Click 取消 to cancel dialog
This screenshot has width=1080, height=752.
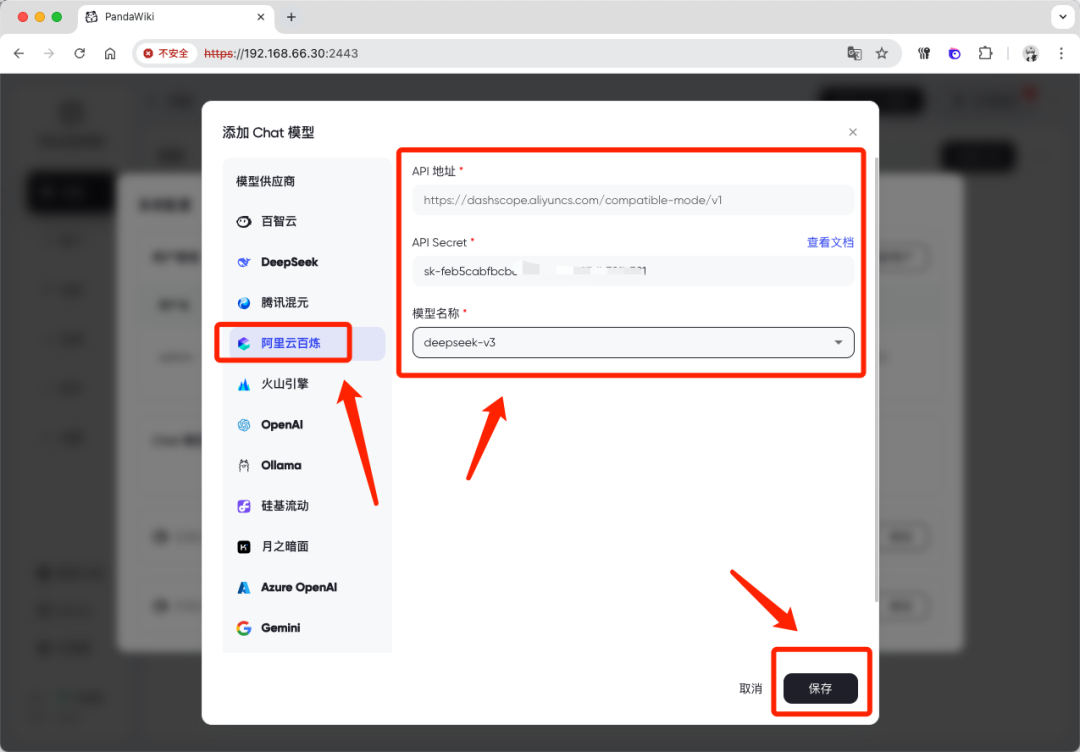pyautogui.click(x=750, y=688)
